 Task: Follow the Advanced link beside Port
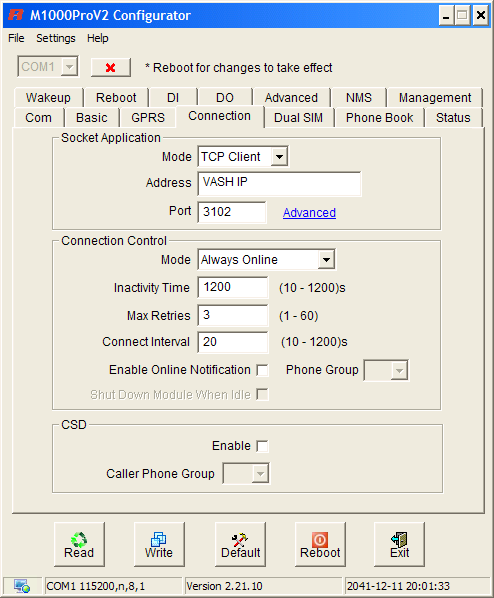click(309, 212)
